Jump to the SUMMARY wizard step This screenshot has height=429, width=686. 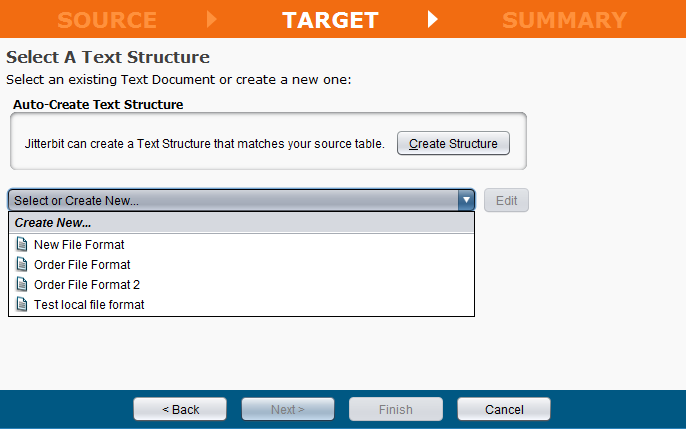564,19
